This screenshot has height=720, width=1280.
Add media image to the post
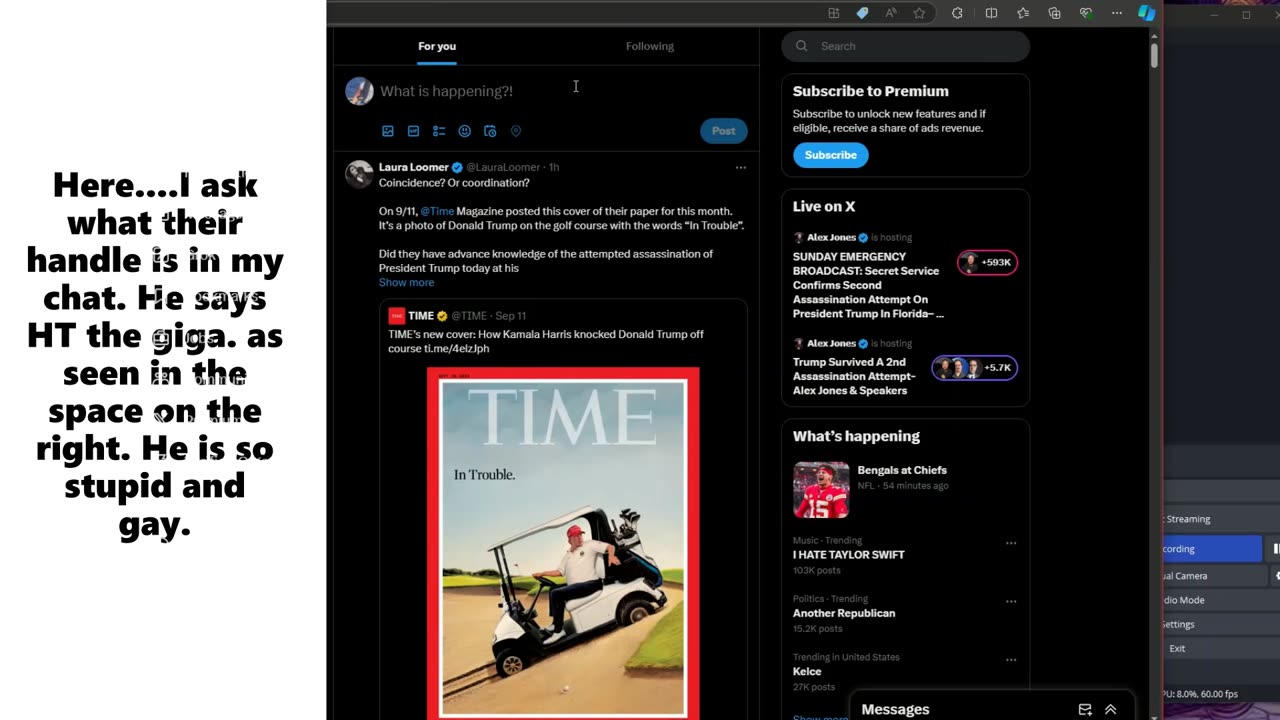[x=388, y=131]
